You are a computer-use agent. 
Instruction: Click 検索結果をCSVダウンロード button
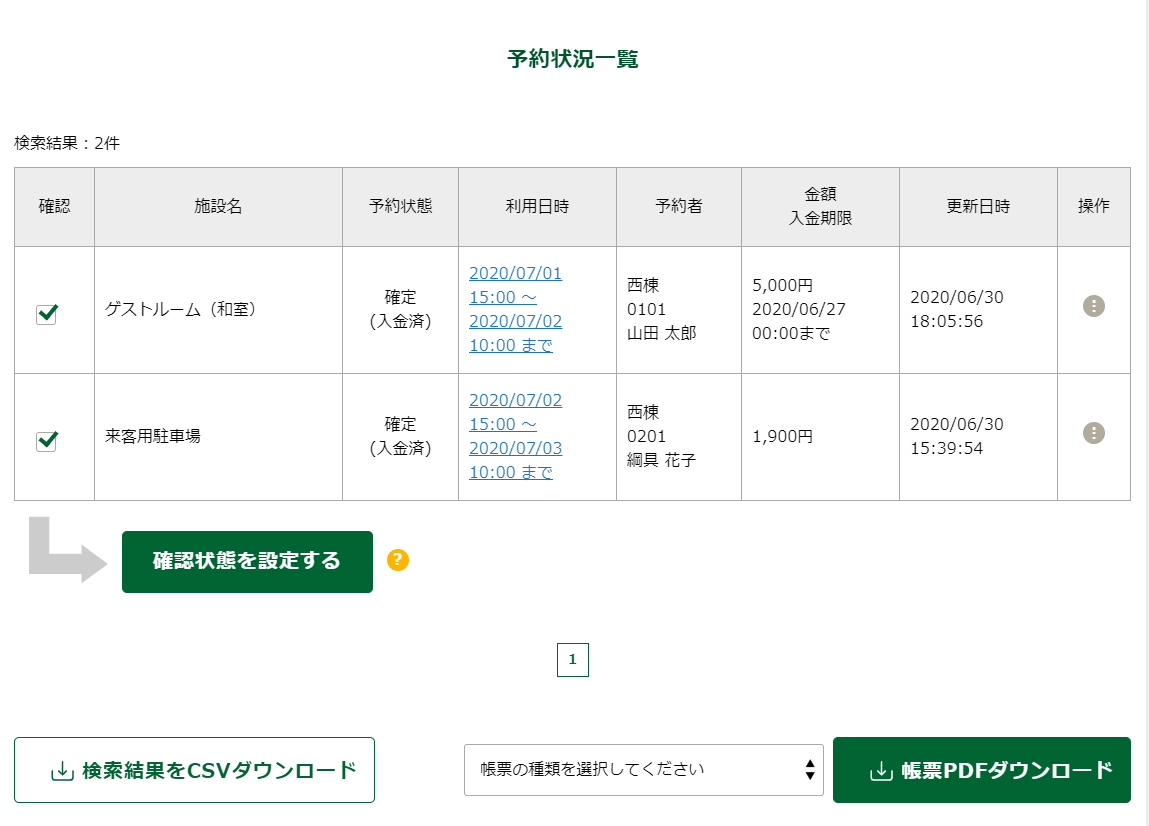(194, 770)
